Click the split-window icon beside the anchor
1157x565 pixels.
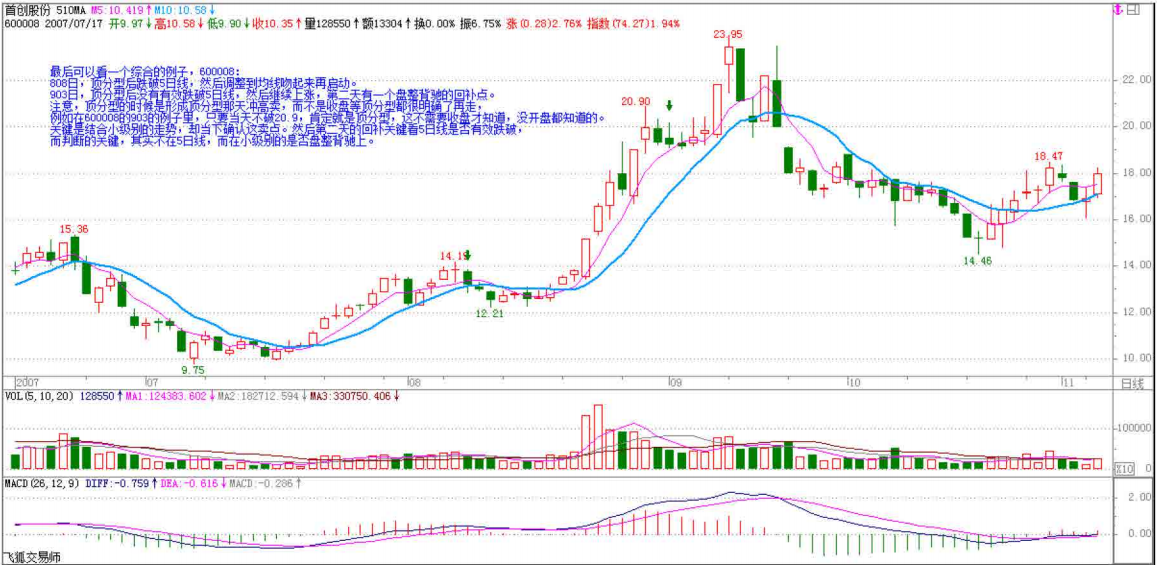[1133, 11]
